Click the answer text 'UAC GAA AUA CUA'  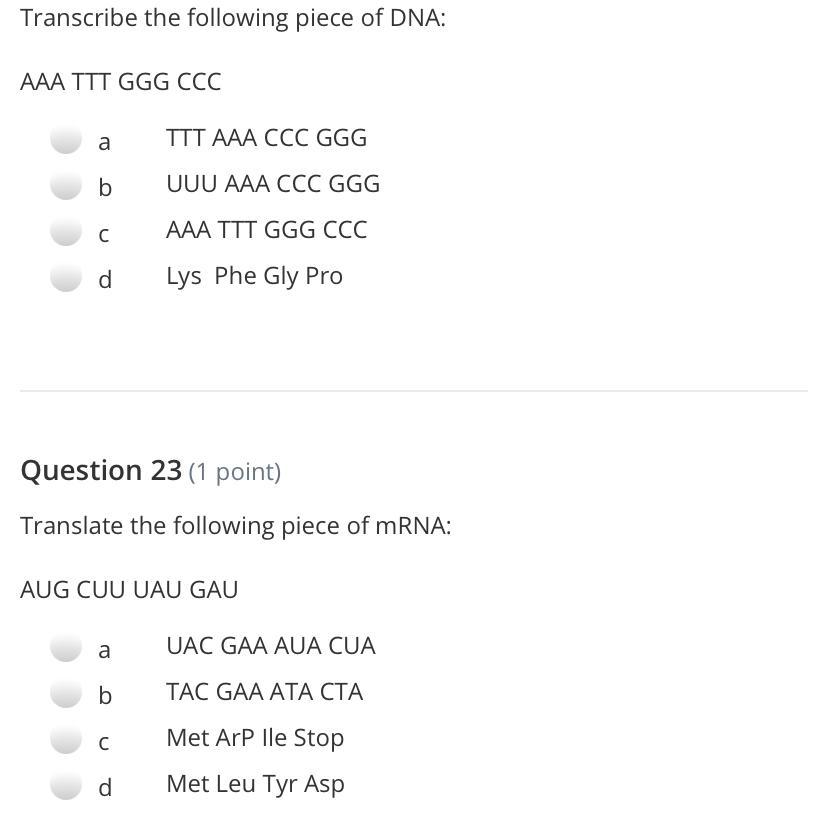[270, 646]
